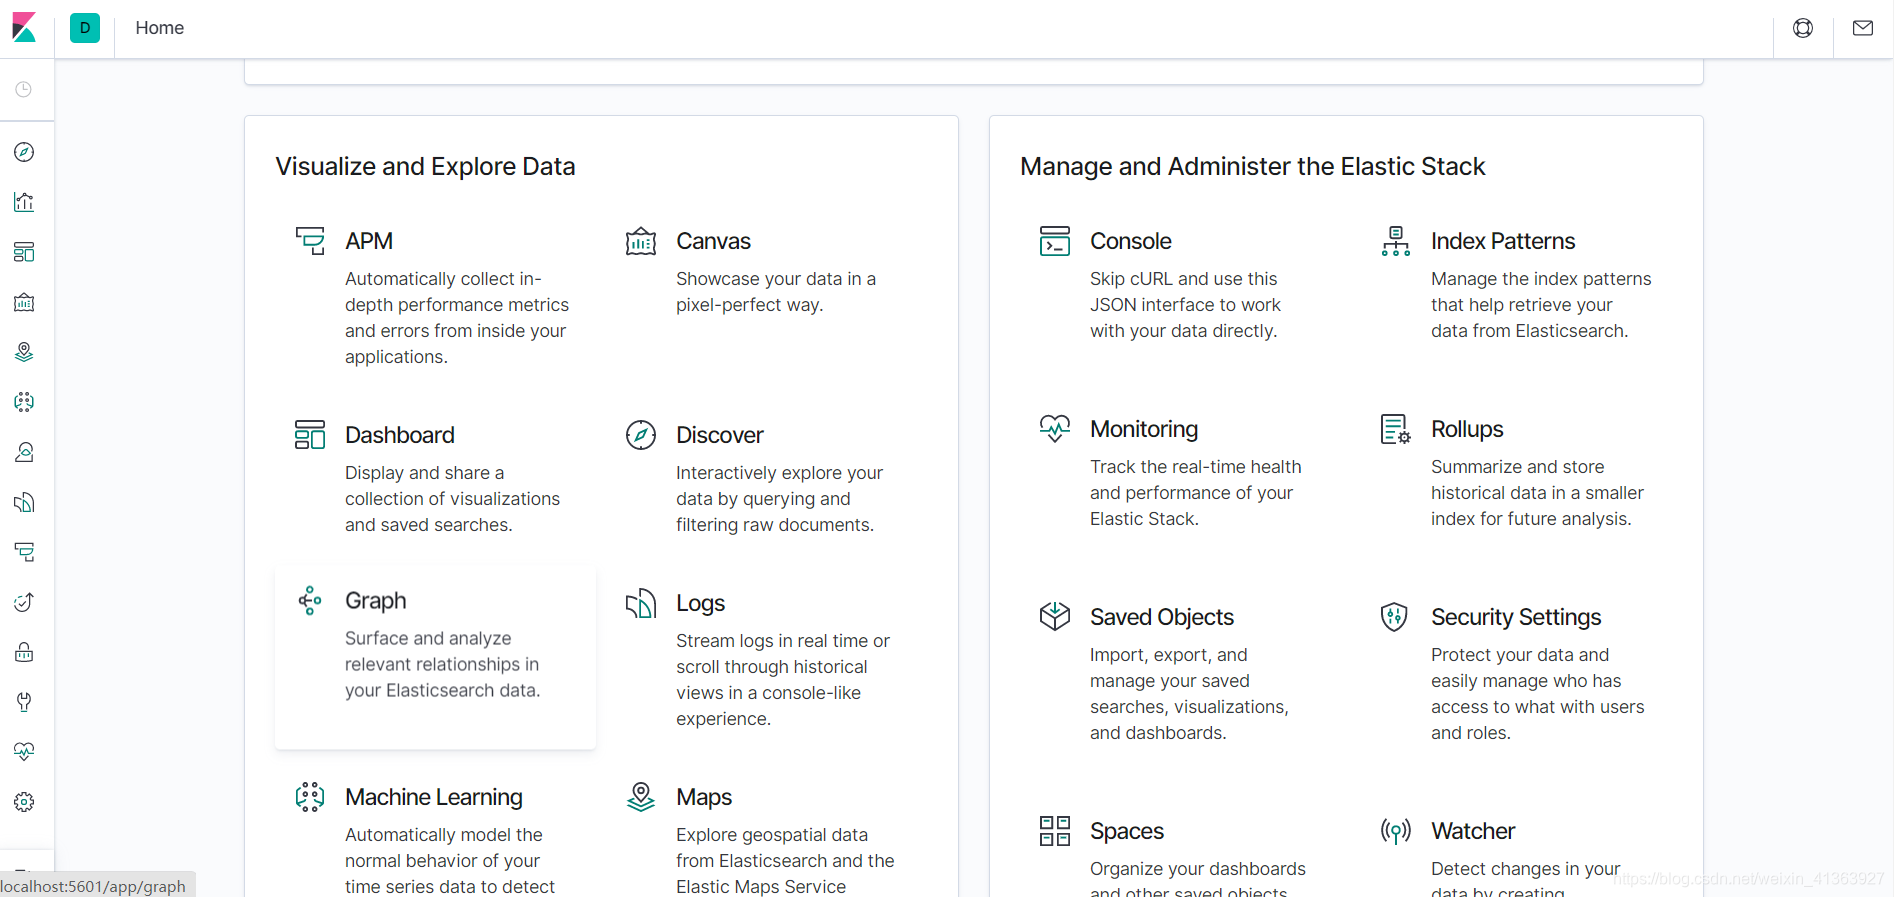Open the Watcher title link

[1473, 831]
